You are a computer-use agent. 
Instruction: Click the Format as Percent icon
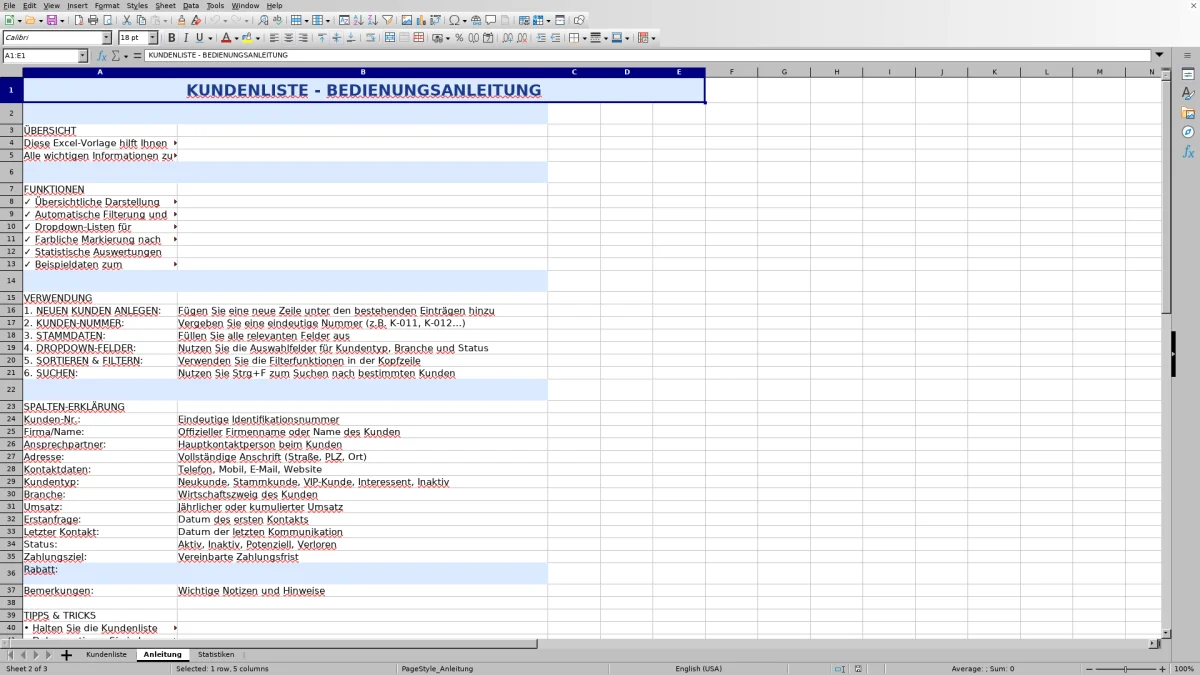[459, 38]
